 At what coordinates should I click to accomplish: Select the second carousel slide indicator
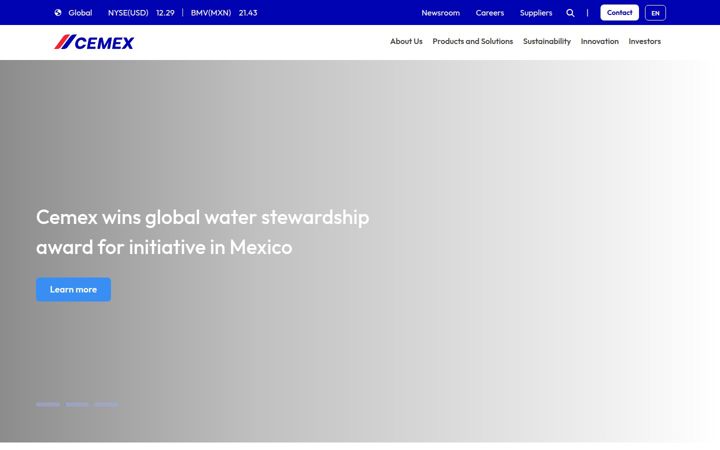point(77,405)
